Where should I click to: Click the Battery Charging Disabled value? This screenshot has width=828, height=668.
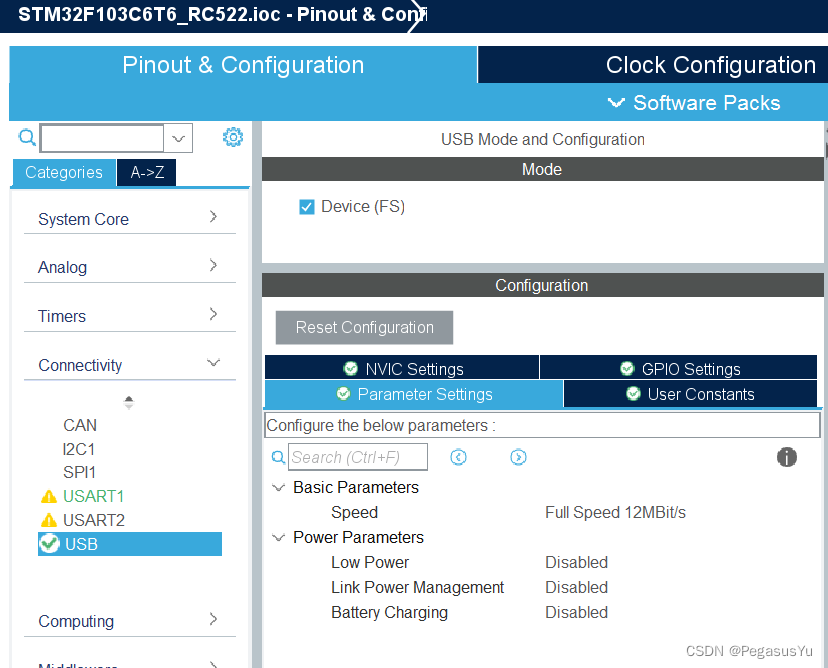tap(576, 613)
